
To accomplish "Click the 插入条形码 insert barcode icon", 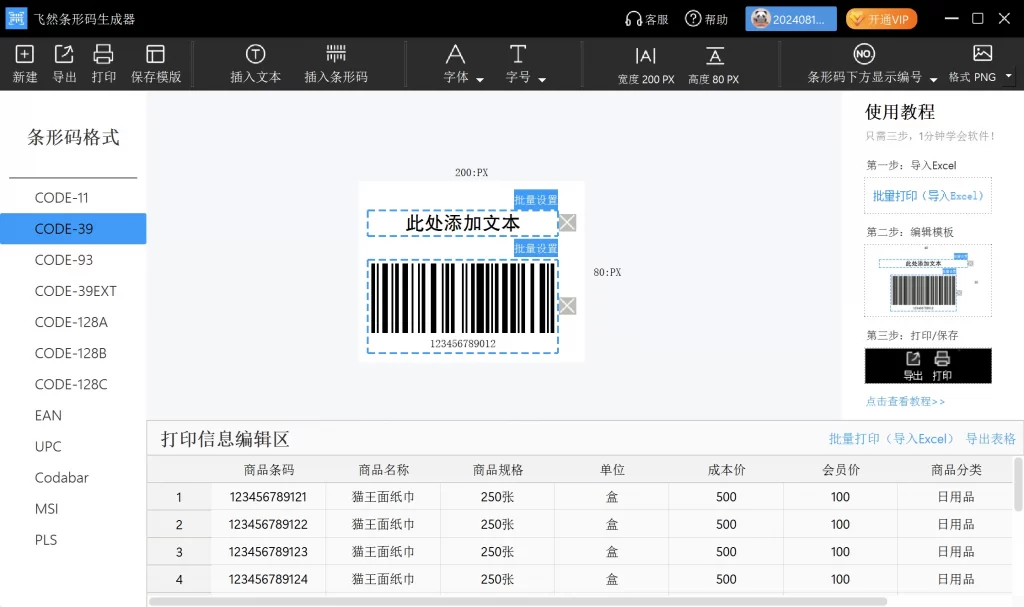I will click(x=336, y=54).
